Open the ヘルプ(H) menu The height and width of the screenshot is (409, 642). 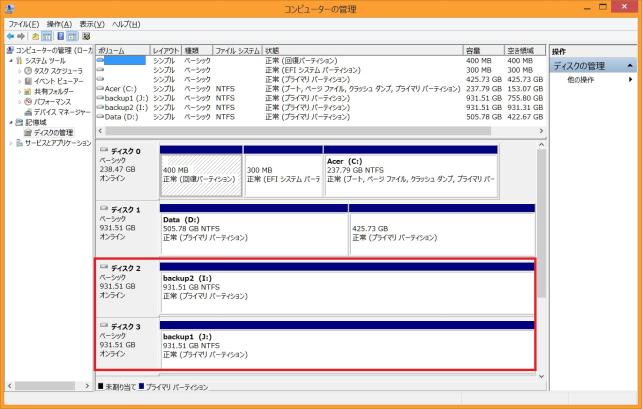click(126, 24)
